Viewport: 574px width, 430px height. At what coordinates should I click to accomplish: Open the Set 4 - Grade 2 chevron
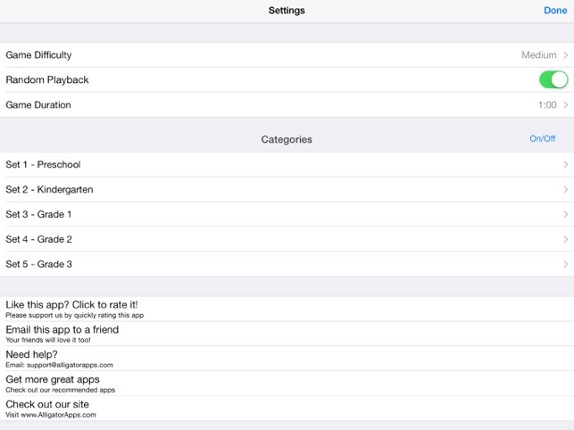point(566,239)
